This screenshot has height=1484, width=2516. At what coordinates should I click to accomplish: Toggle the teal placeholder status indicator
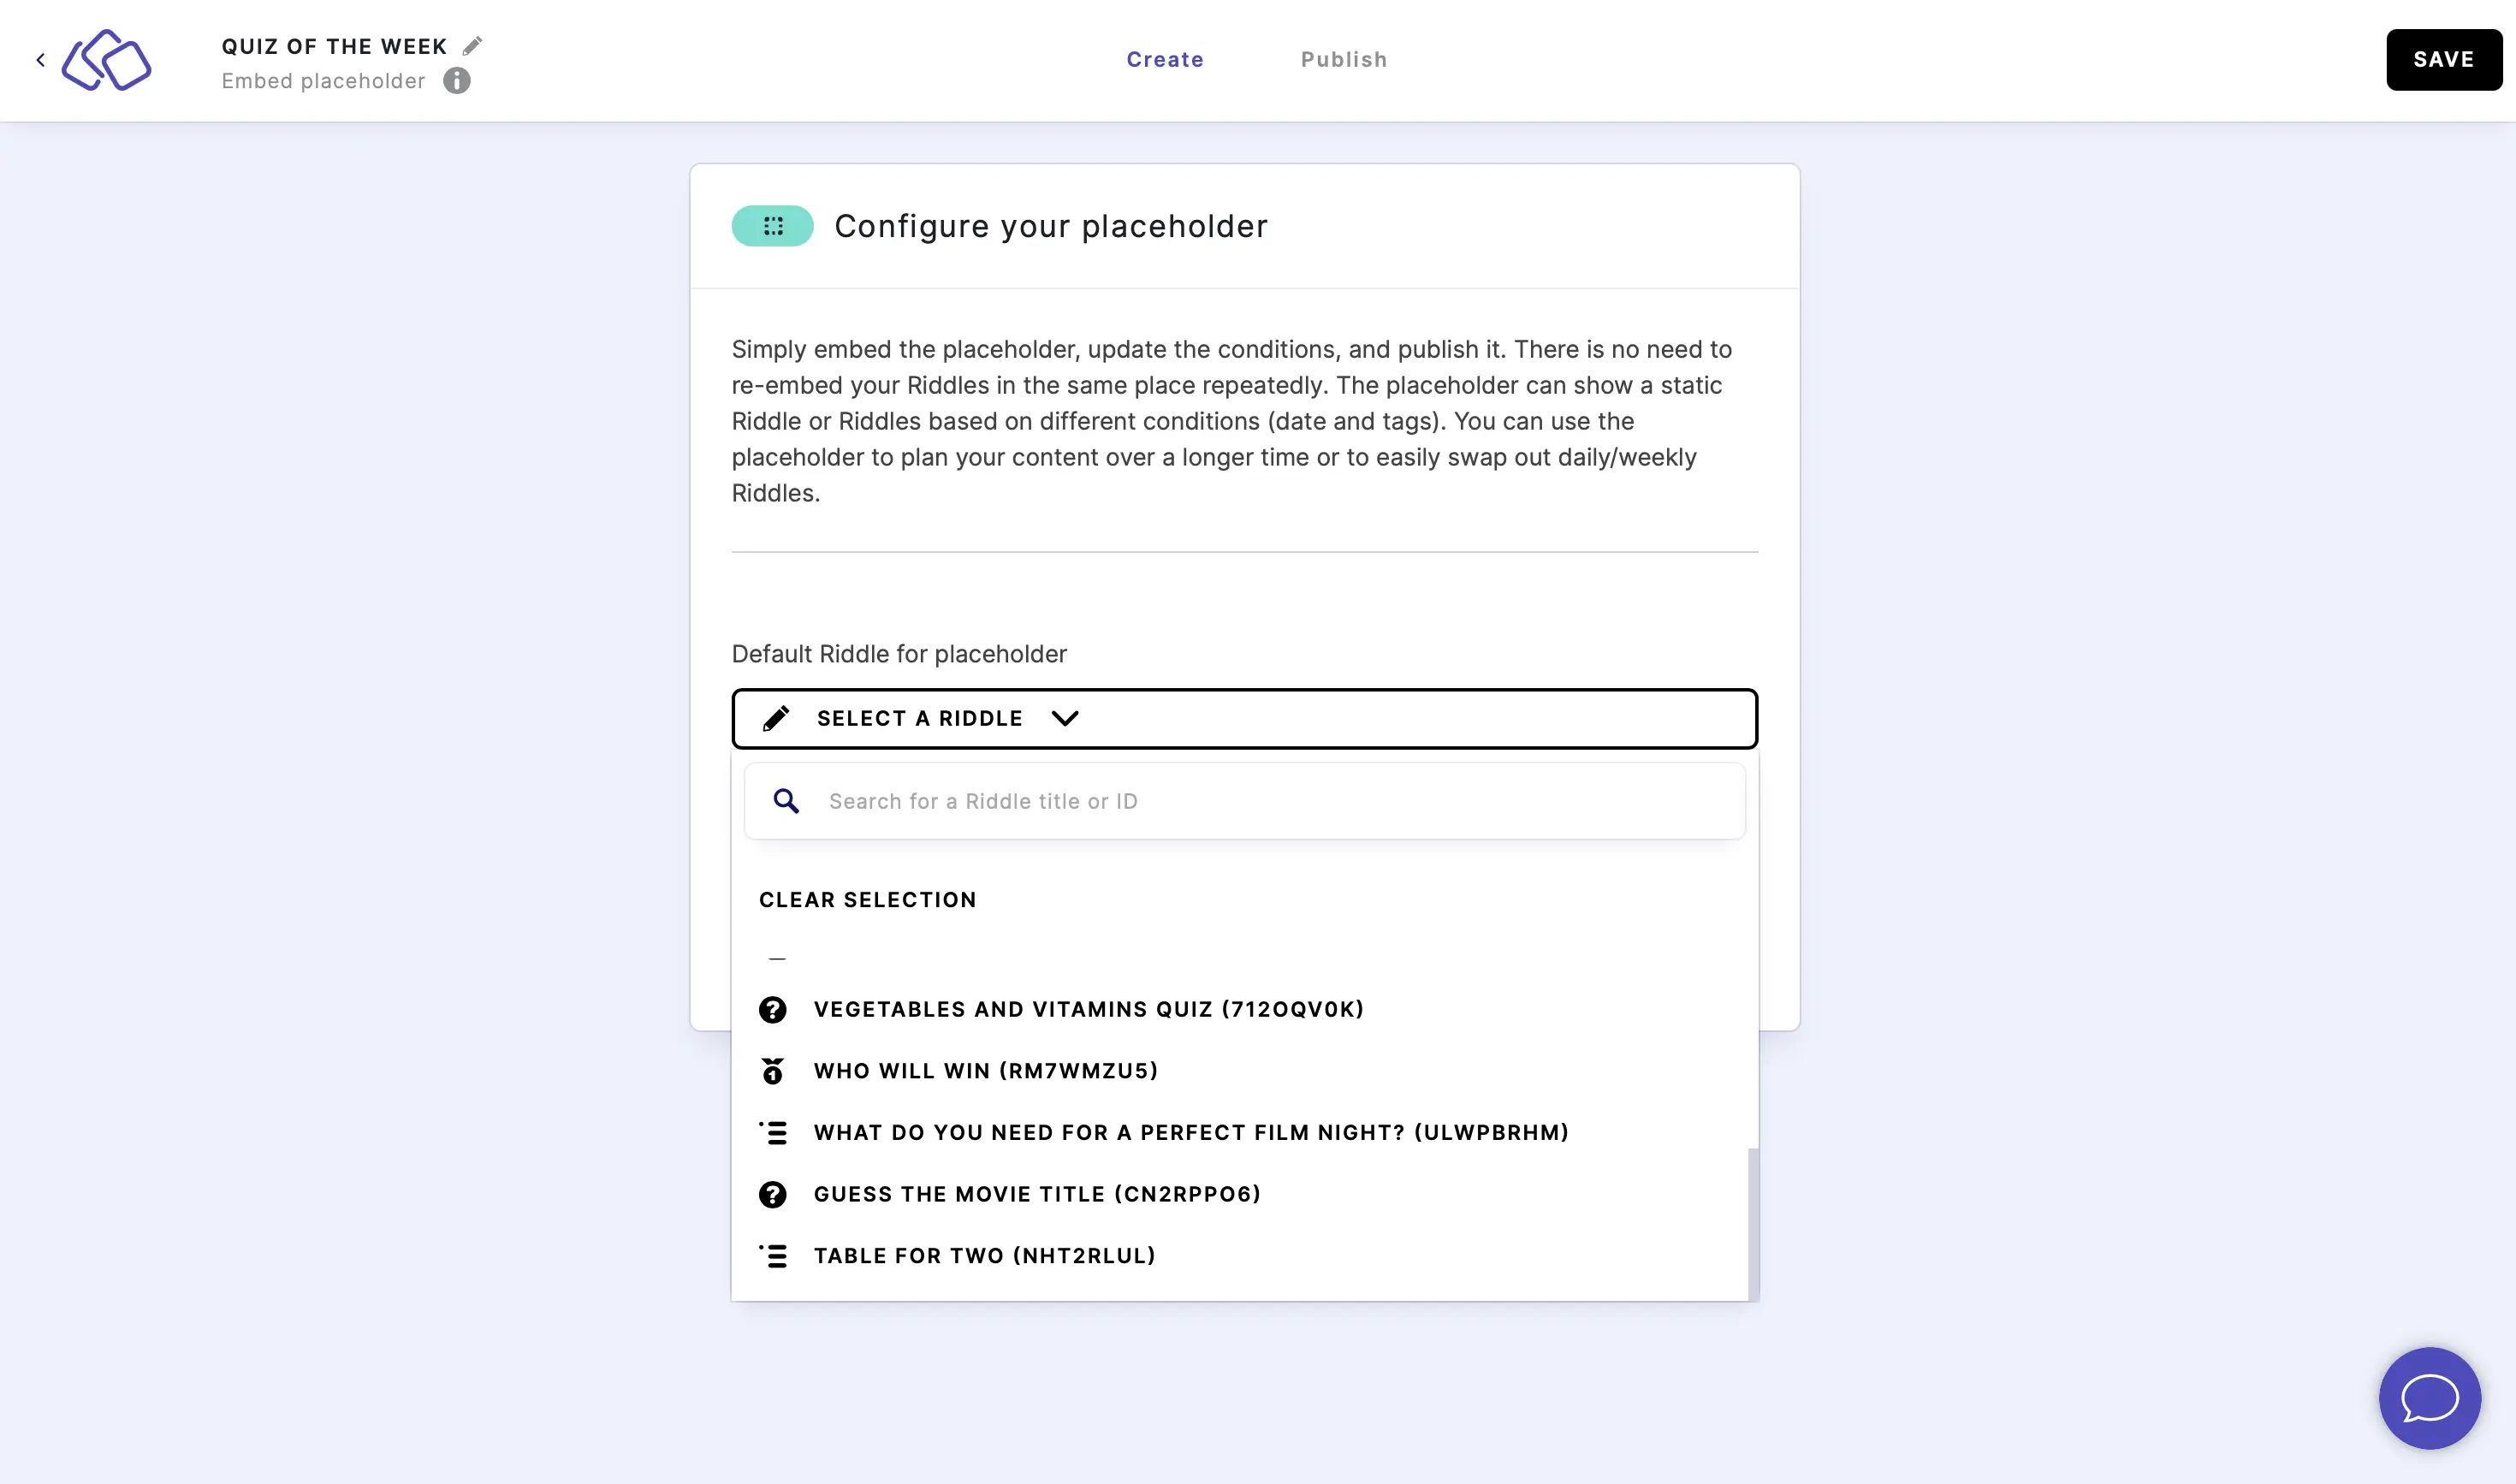coord(772,224)
